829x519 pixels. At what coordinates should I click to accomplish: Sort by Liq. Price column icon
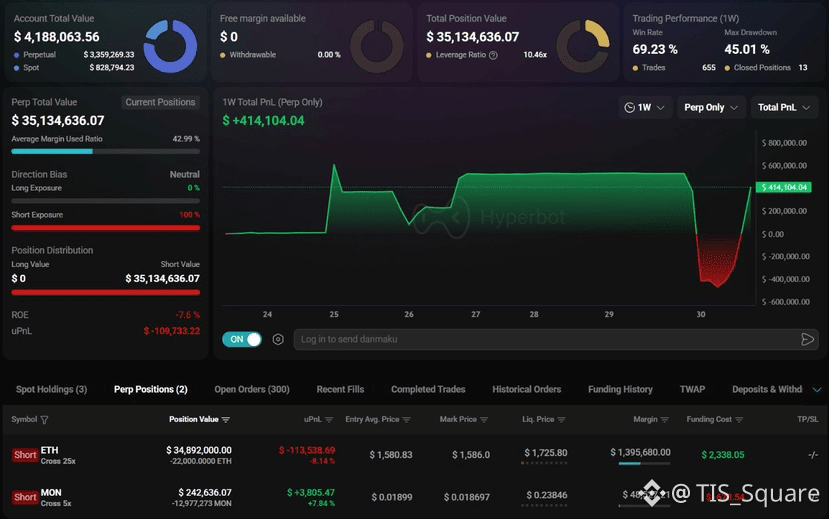pyautogui.click(x=561, y=420)
